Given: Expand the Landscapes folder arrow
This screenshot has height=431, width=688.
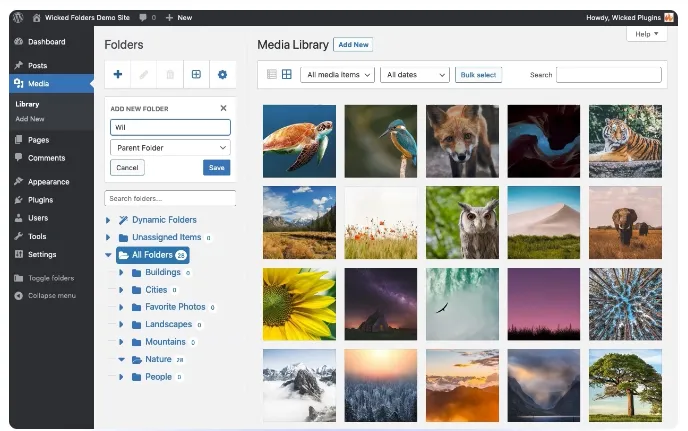Looking at the screenshot, I should (x=121, y=325).
